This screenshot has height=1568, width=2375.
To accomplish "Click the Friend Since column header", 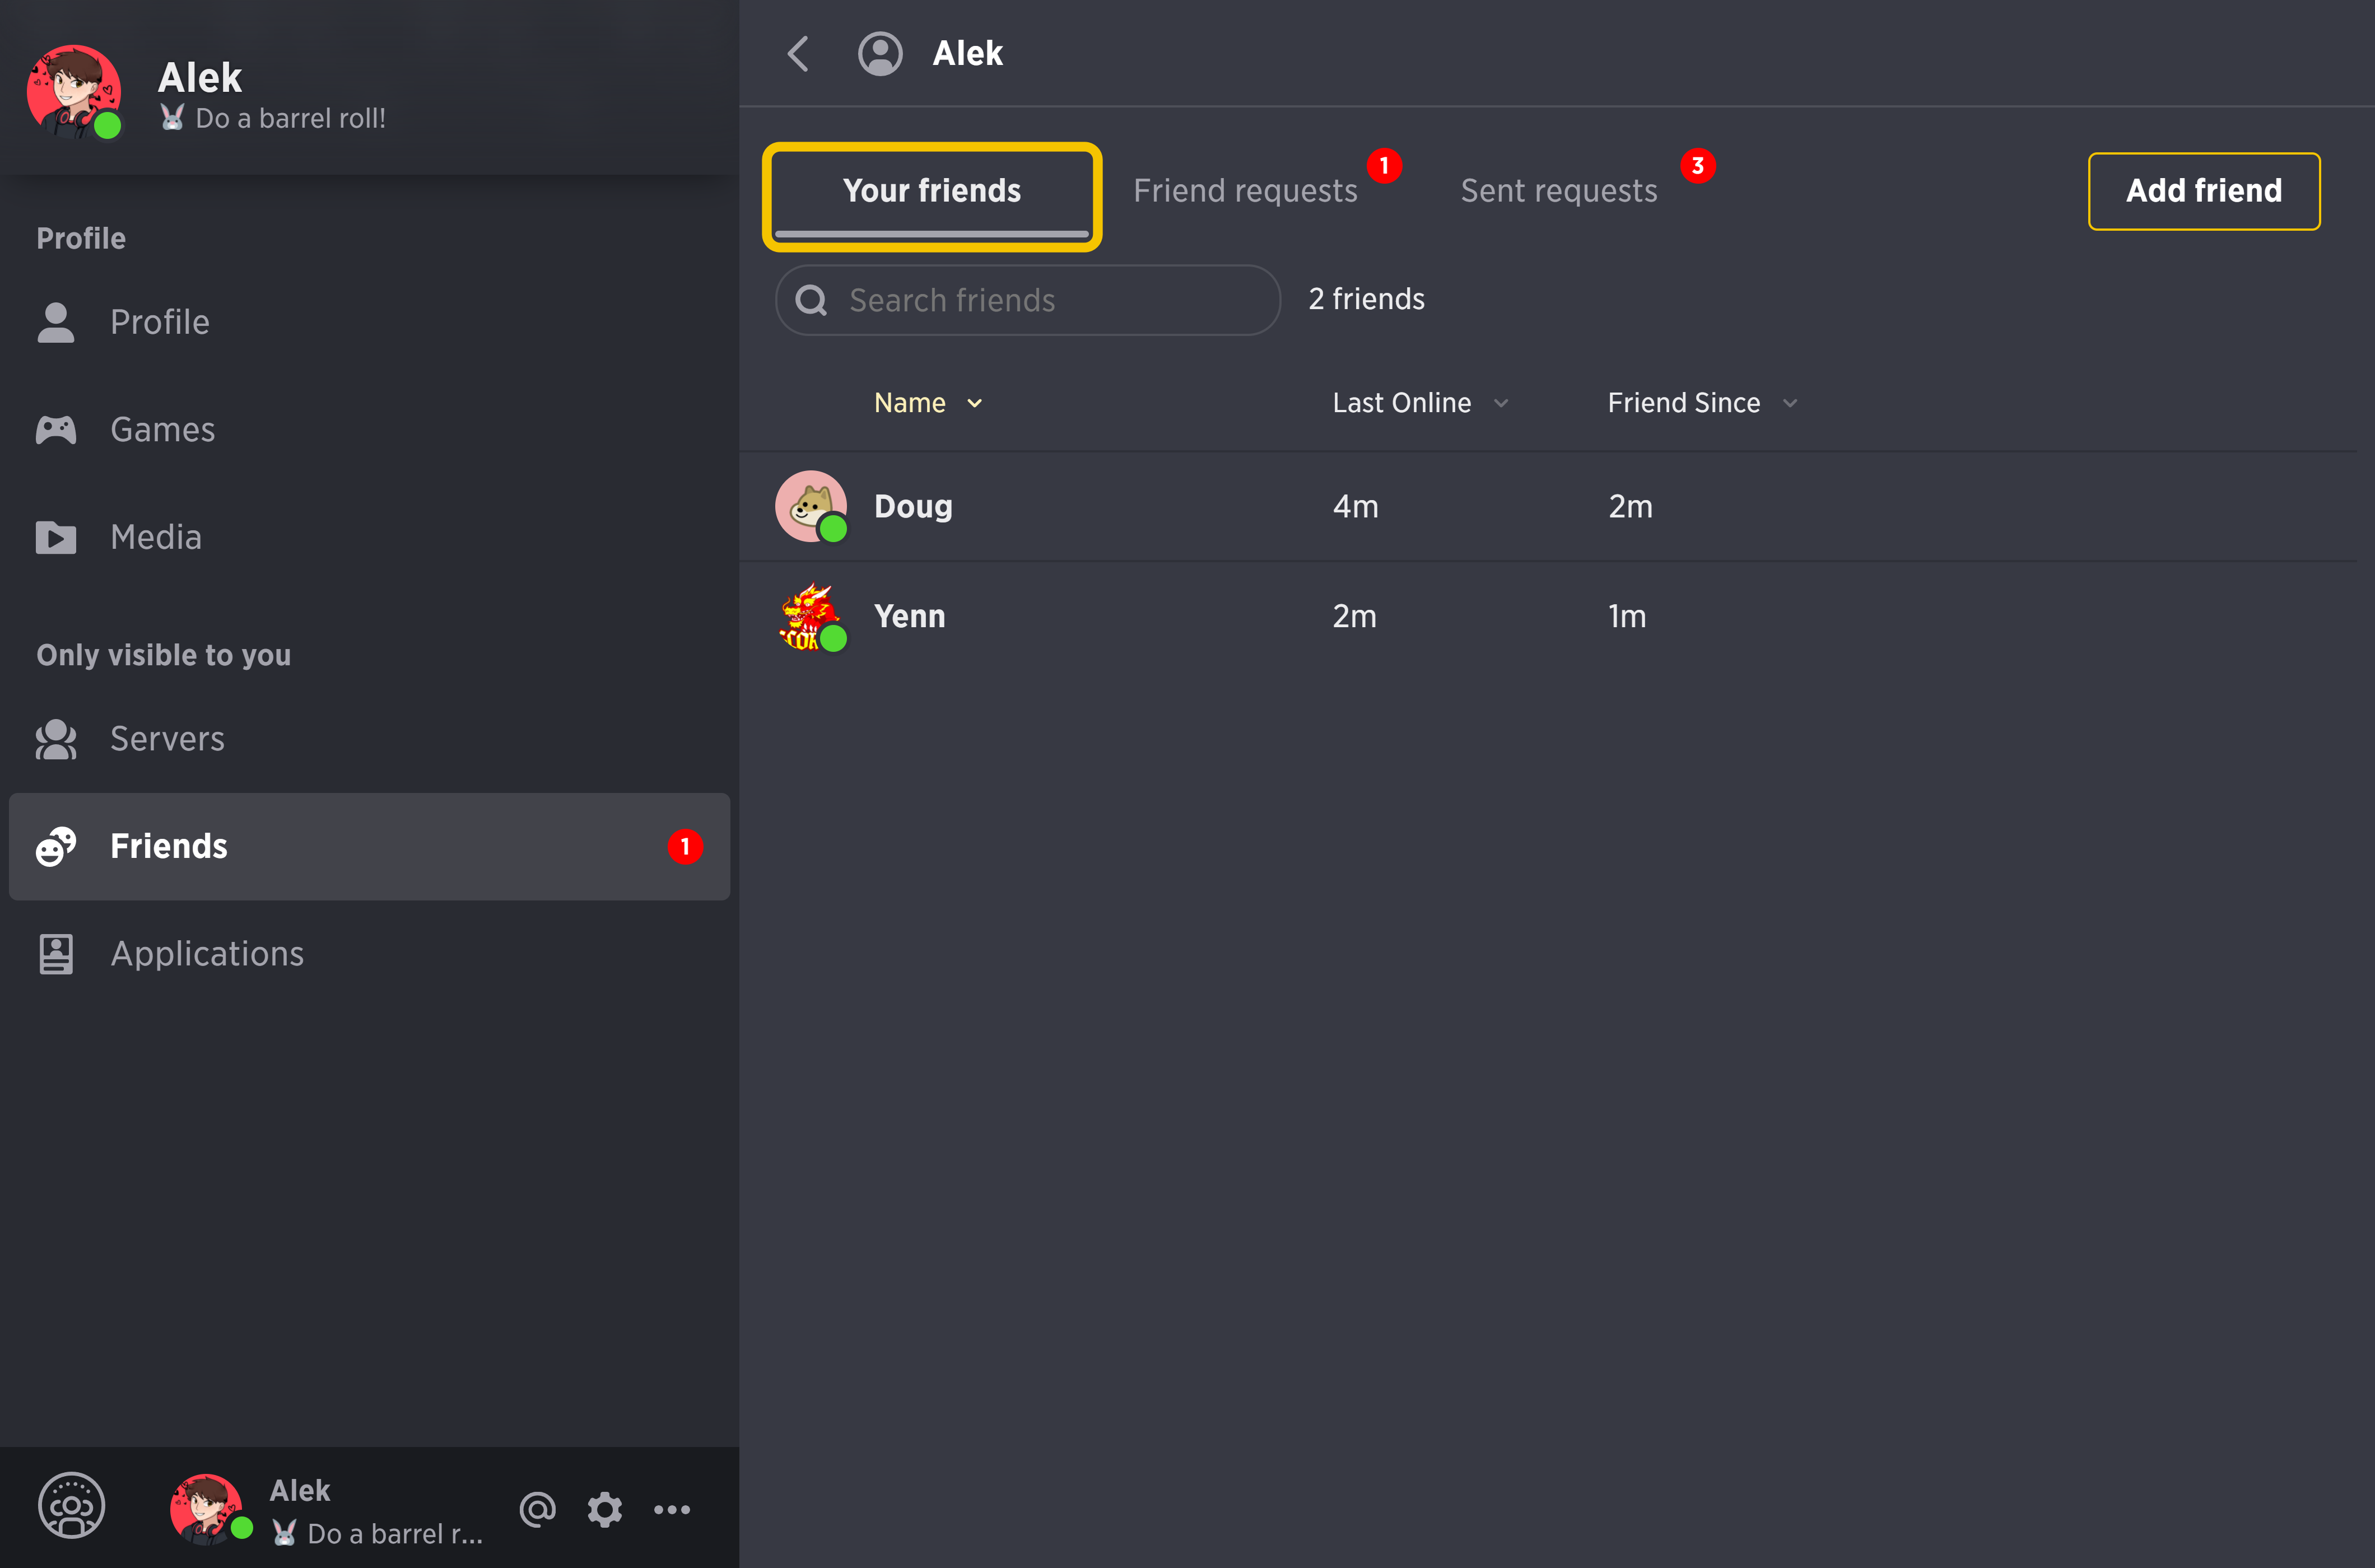I will (1684, 403).
